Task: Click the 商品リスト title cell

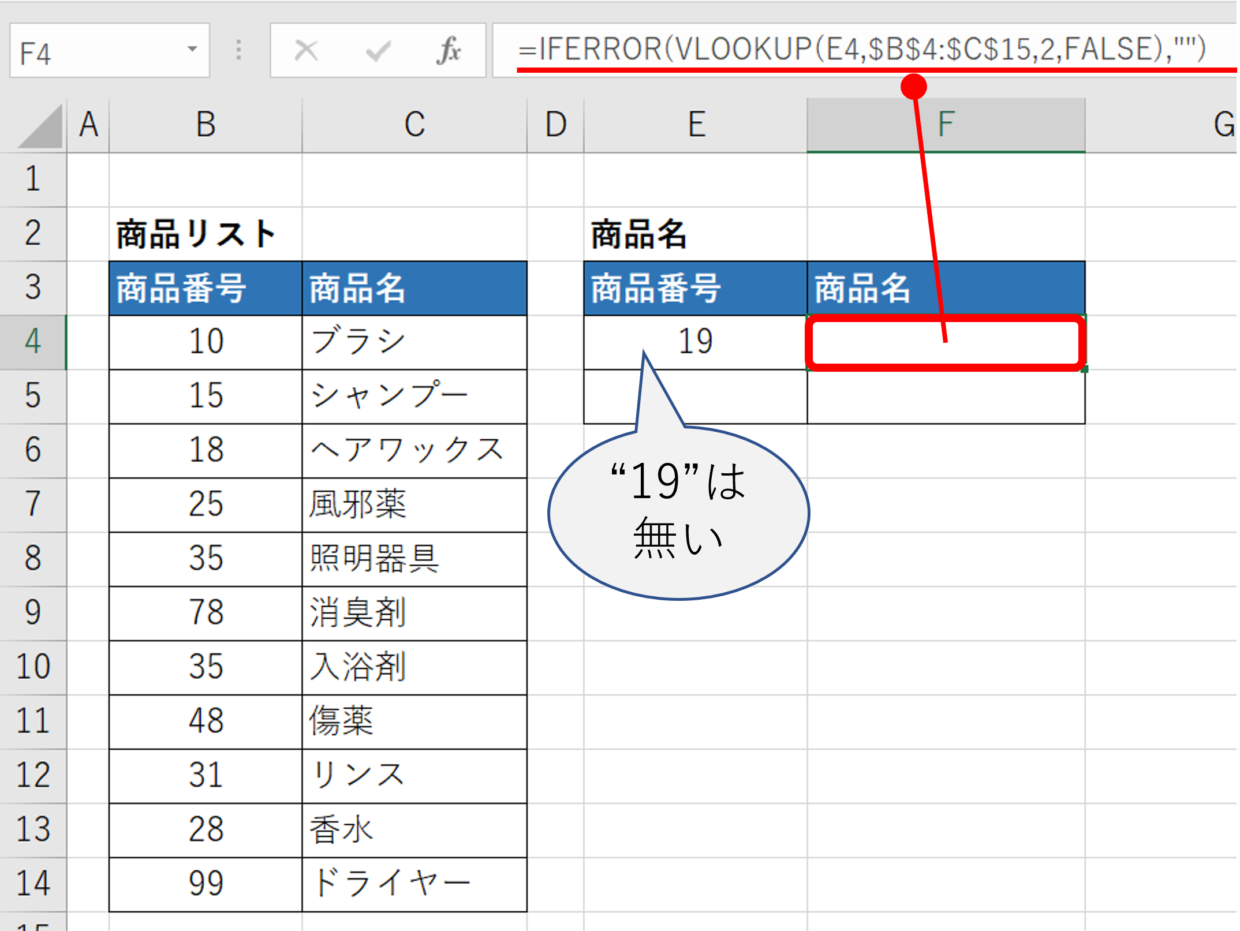Action: (205, 234)
